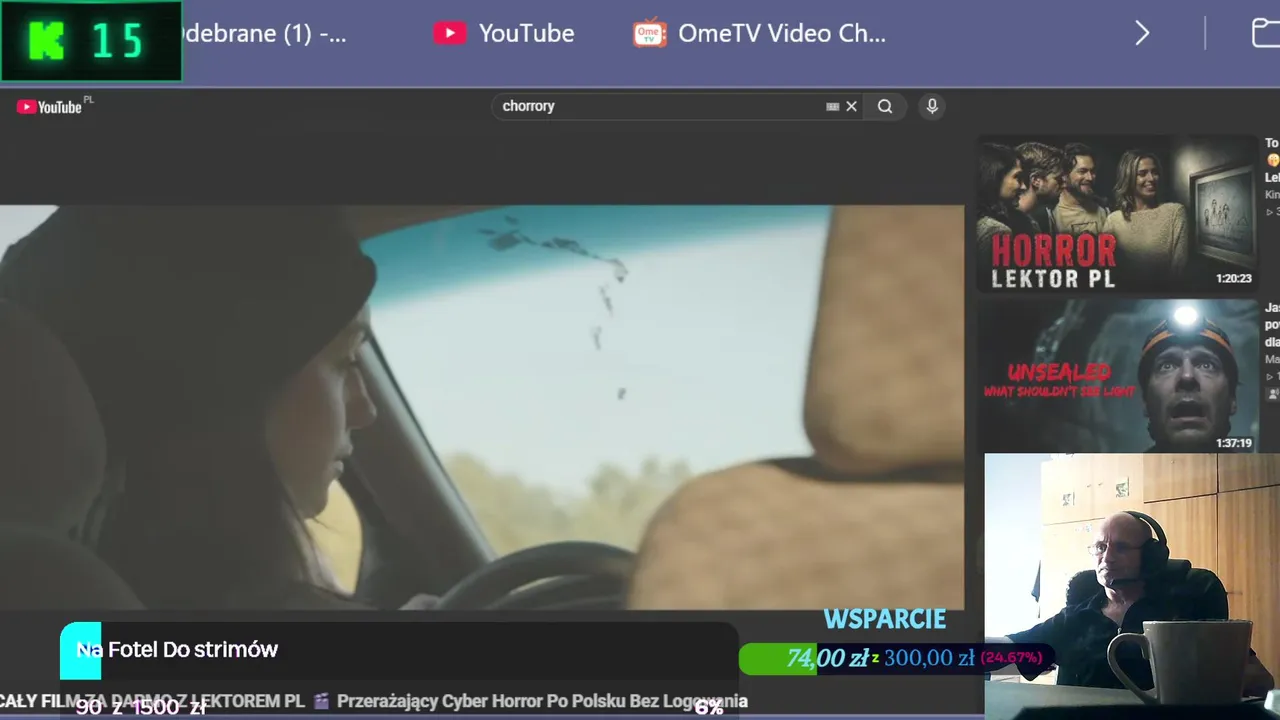The width and height of the screenshot is (1280, 720).
Task: Start voice search with the microphone
Action: click(x=932, y=106)
